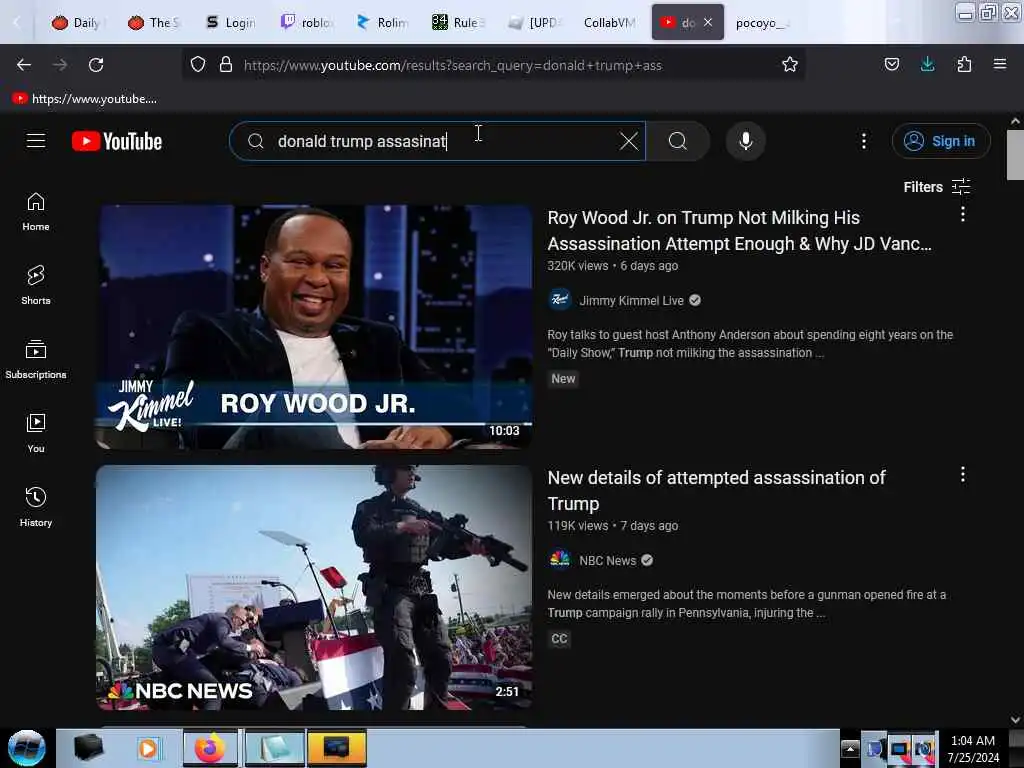
Task: Show hidden system tray icons
Action: (850, 748)
